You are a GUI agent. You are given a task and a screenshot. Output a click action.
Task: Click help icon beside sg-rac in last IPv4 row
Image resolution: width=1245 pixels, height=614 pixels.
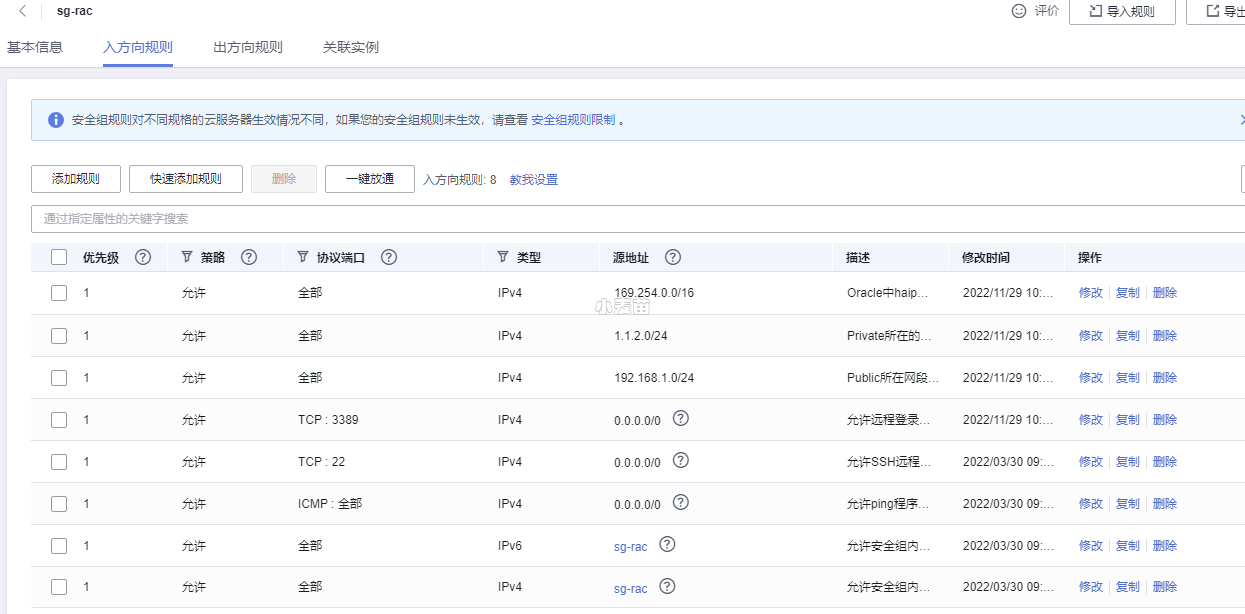667,586
